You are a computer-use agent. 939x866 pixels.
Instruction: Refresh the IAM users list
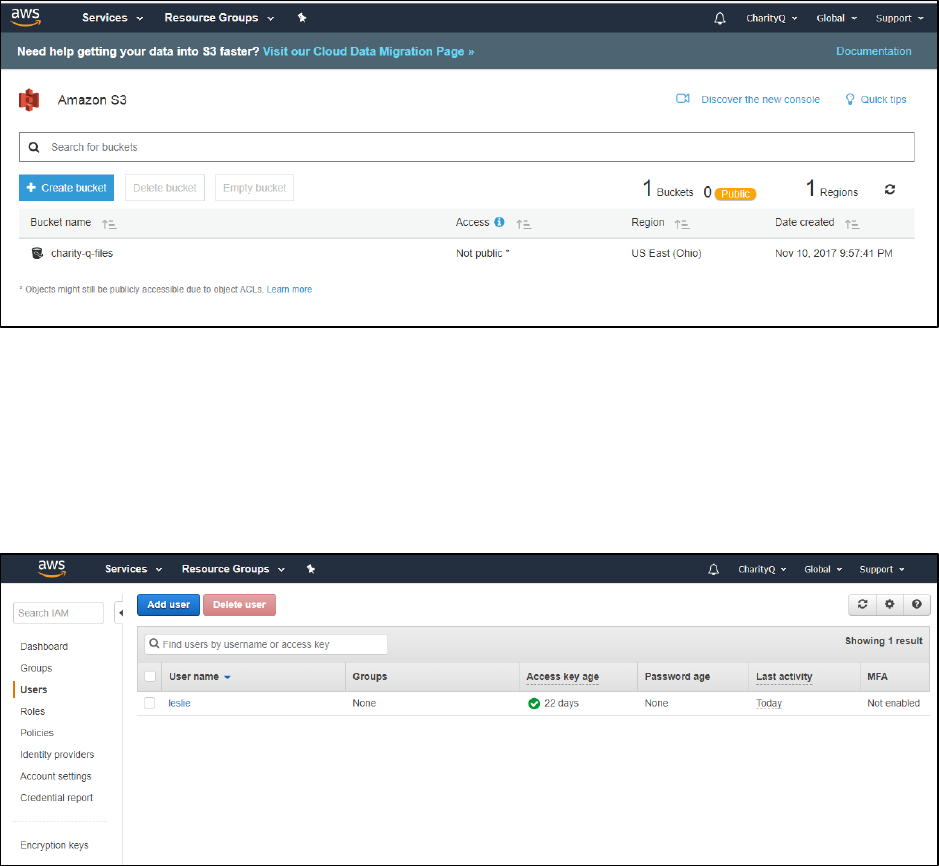point(862,604)
